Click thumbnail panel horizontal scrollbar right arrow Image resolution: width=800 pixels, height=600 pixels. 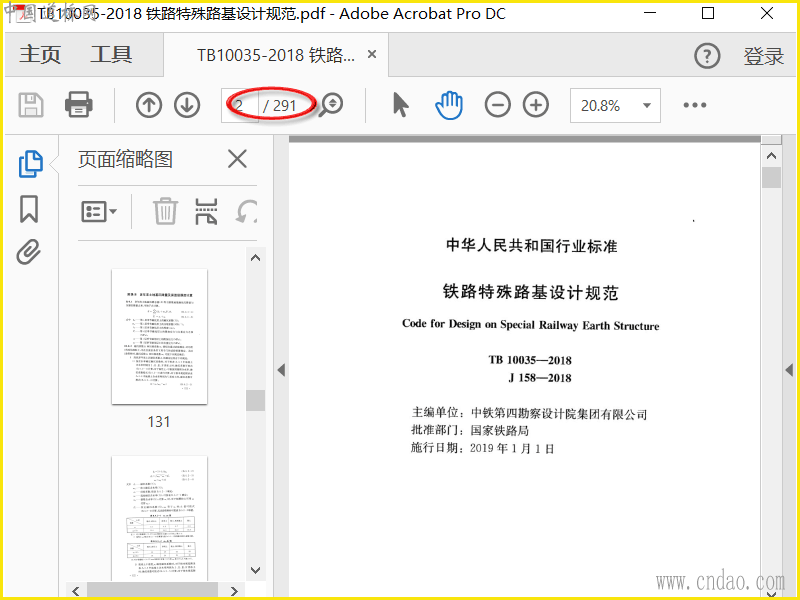(x=234, y=591)
